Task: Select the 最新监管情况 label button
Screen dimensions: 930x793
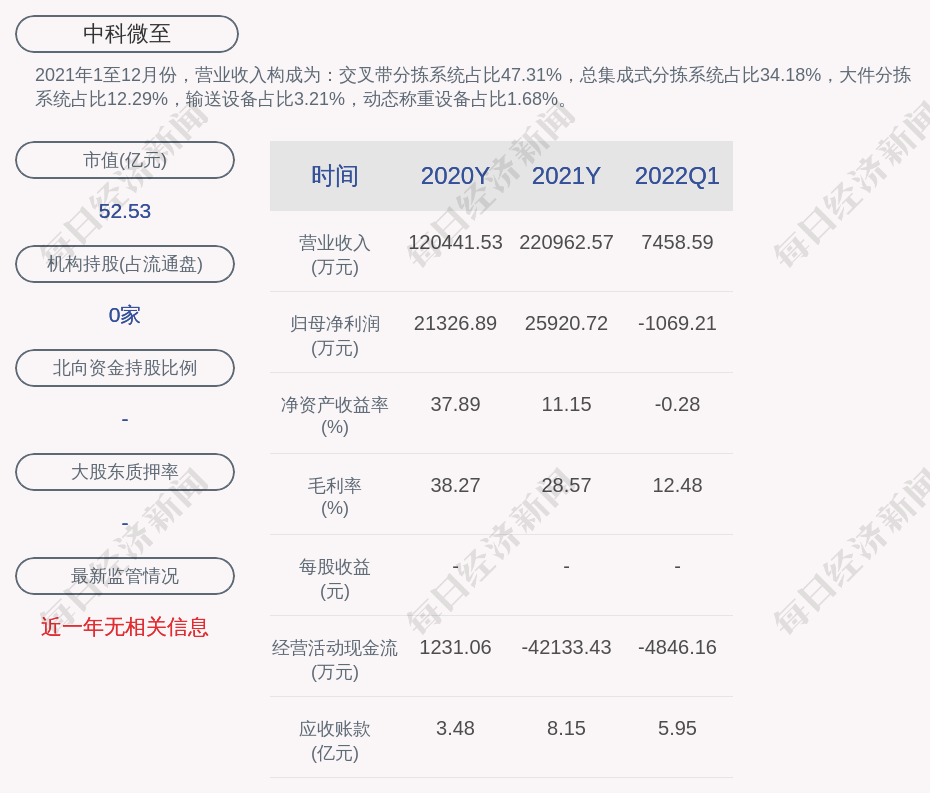Action: [x=125, y=576]
